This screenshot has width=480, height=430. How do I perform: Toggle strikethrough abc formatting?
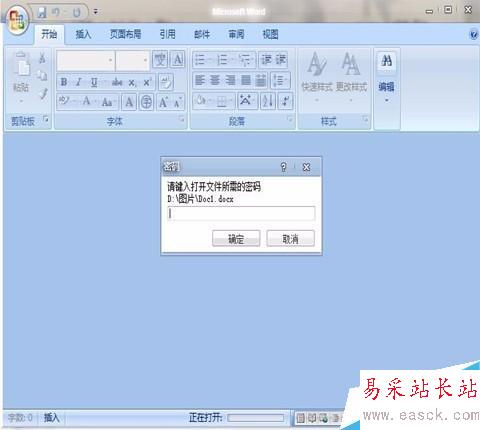click(117, 82)
